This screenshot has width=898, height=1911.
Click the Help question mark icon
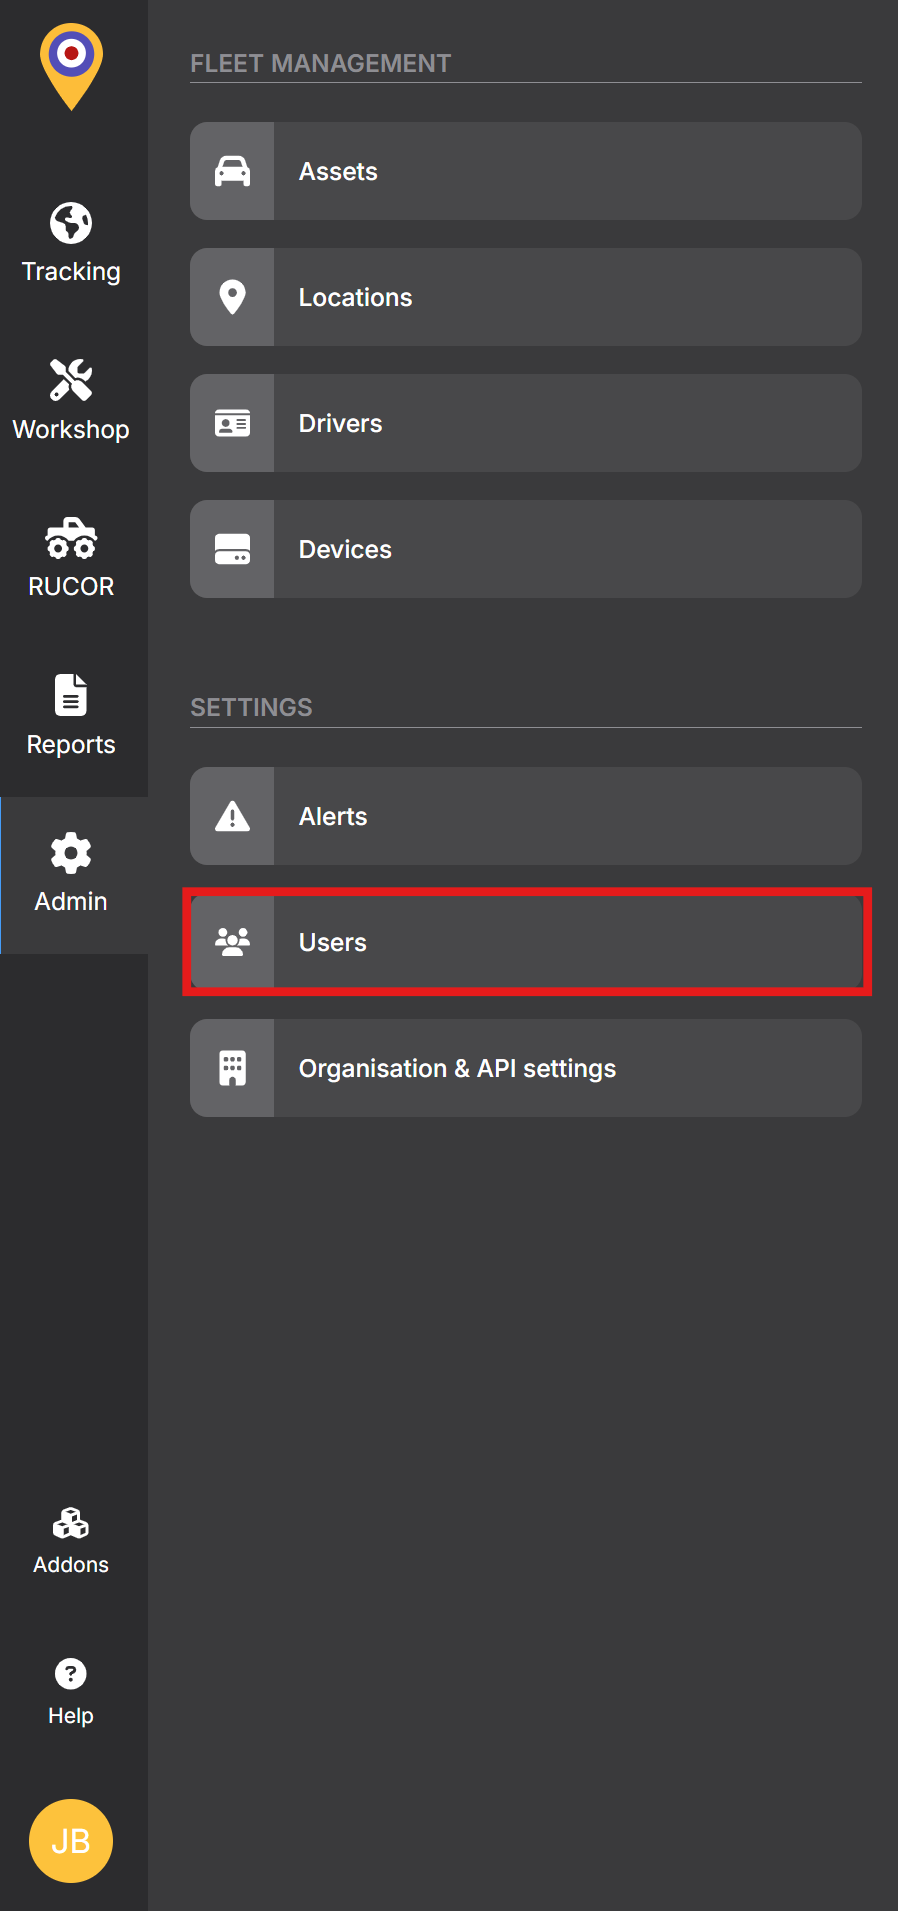[x=71, y=1673]
